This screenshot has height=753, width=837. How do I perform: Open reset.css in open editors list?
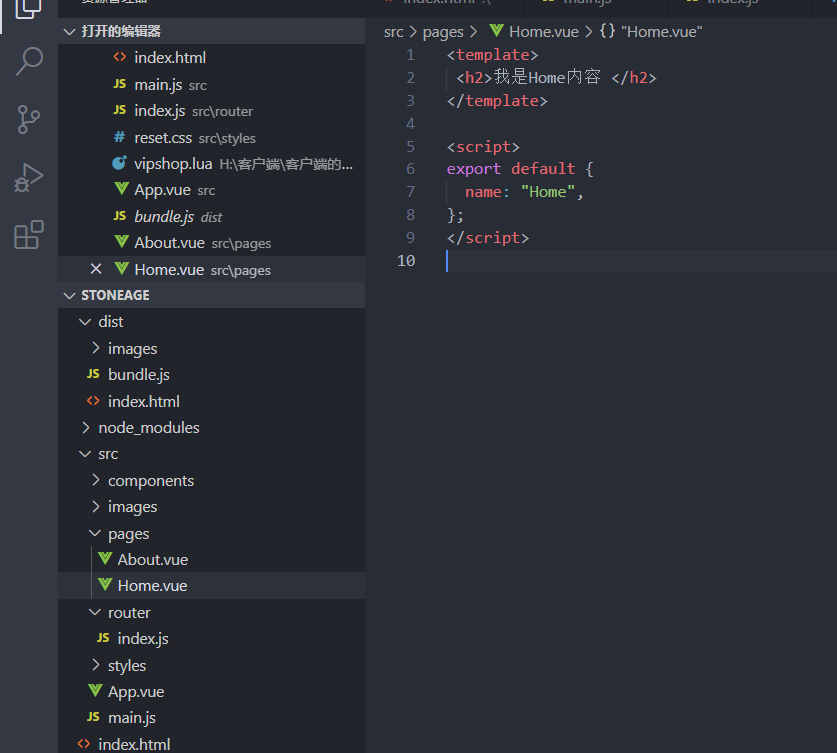click(211, 138)
